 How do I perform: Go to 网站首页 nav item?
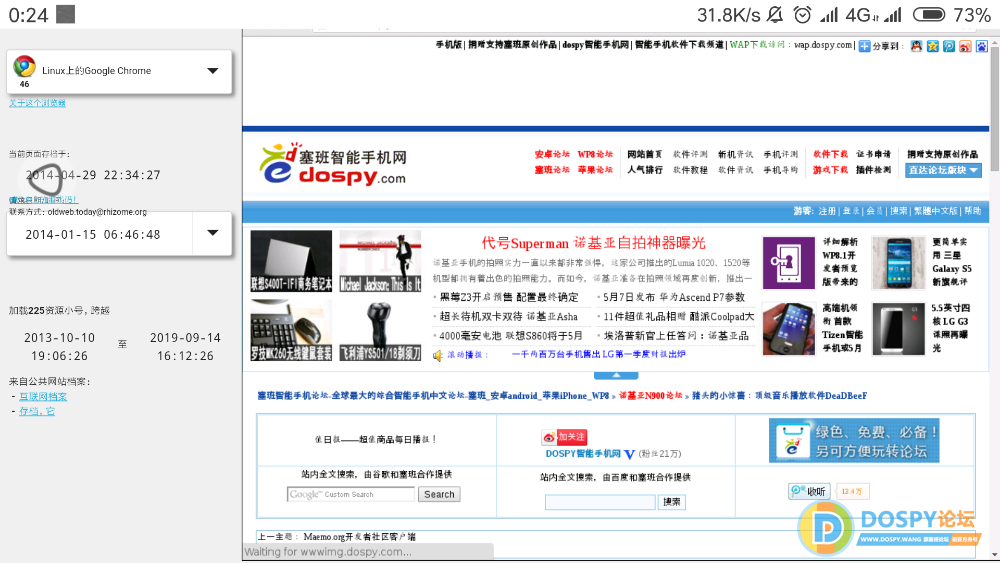(x=645, y=154)
